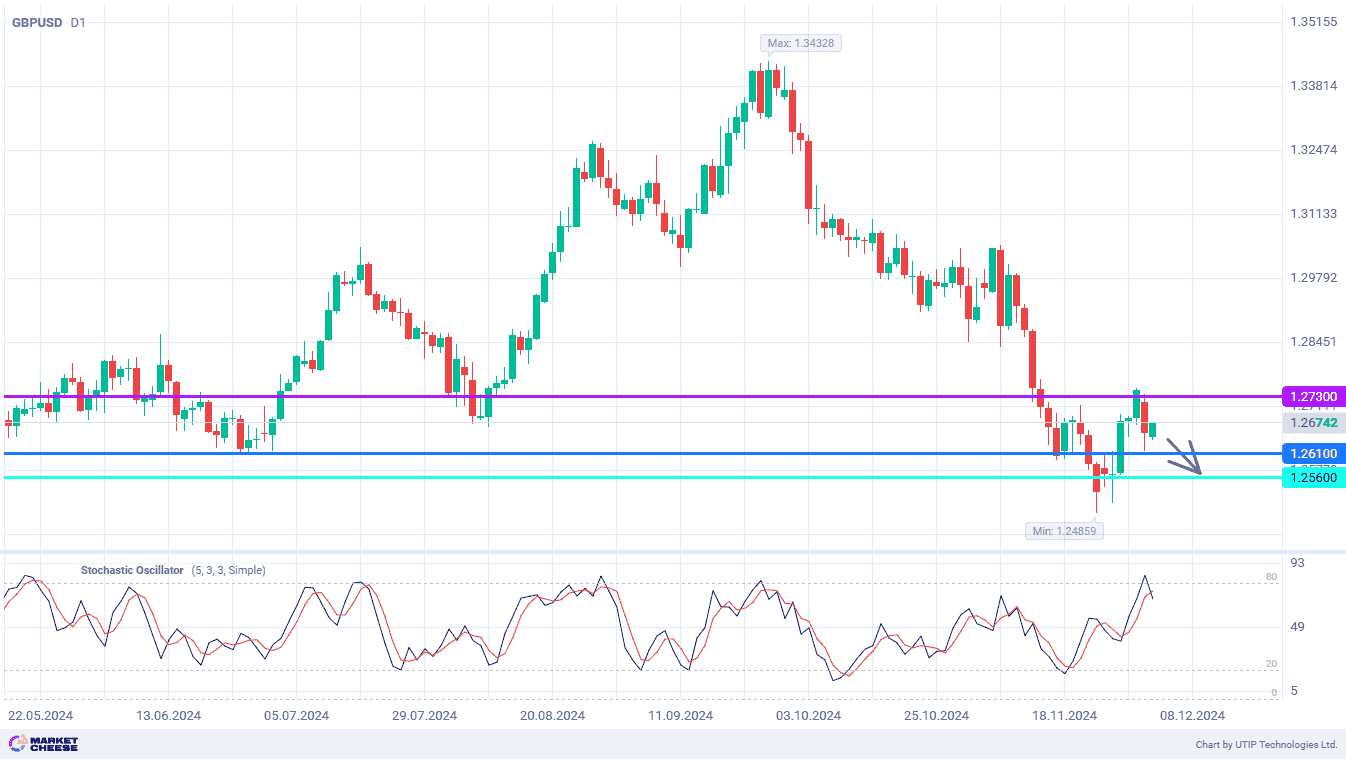Click the Chart by UTIP Technologies Ltd. credit

pos(1266,745)
